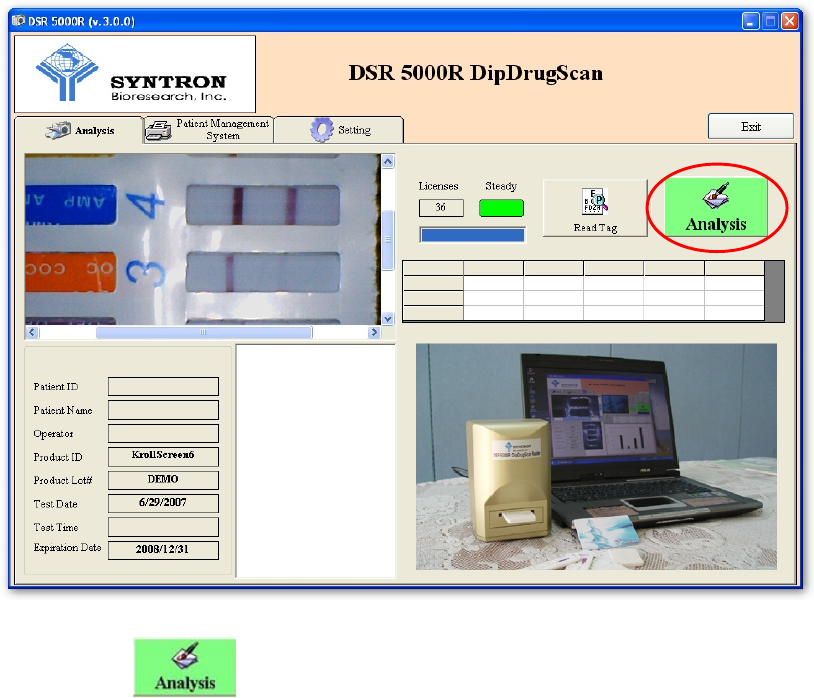Open the Setting tab
The height and width of the screenshot is (698, 814).
[x=338, y=130]
